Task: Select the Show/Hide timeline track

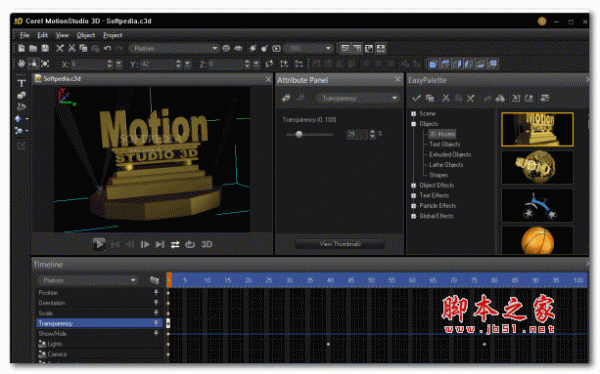Action: [x=99, y=334]
